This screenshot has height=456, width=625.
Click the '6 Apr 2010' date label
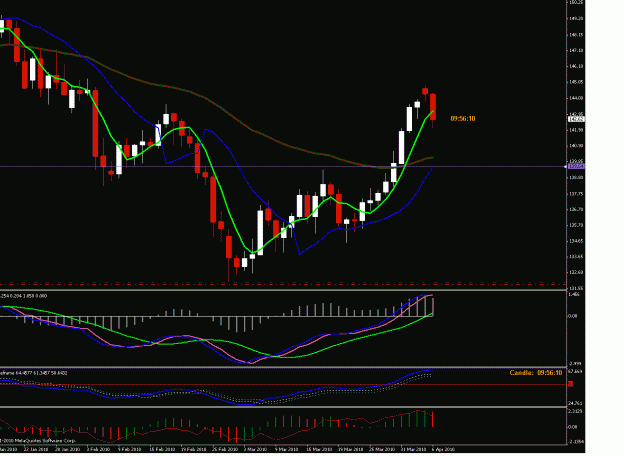pos(443,449)
